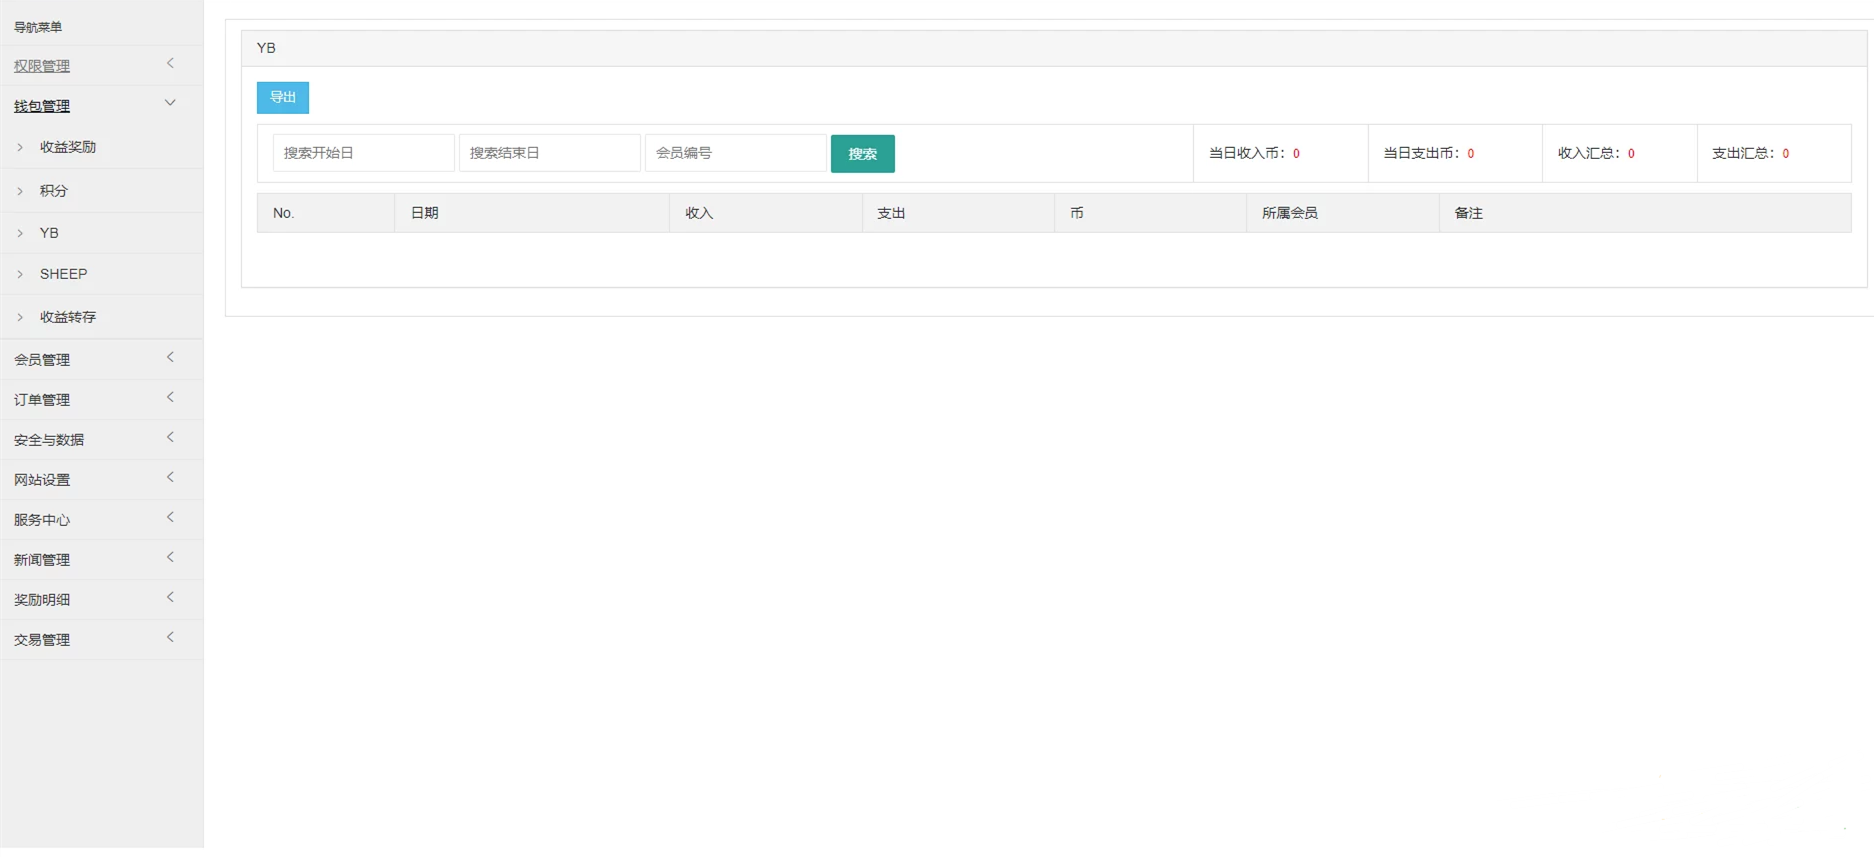Expand the 权限管理 menu chevron
Screen dimensions: 1874x857
(x=170, y=64)
